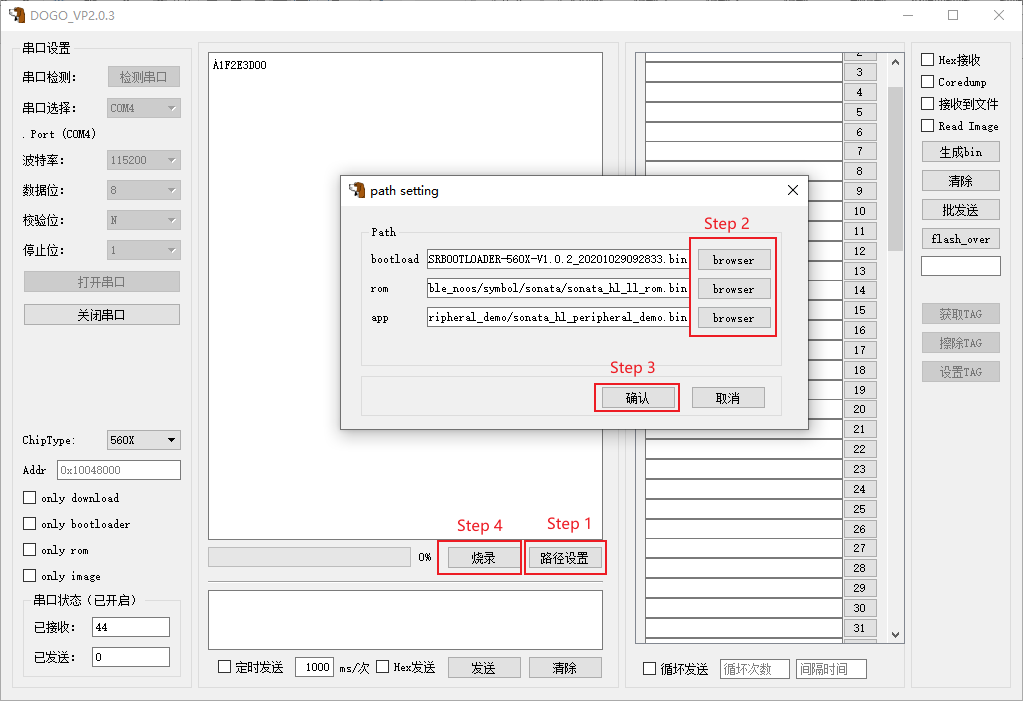Click send button number 5 in list

point(859,112)
